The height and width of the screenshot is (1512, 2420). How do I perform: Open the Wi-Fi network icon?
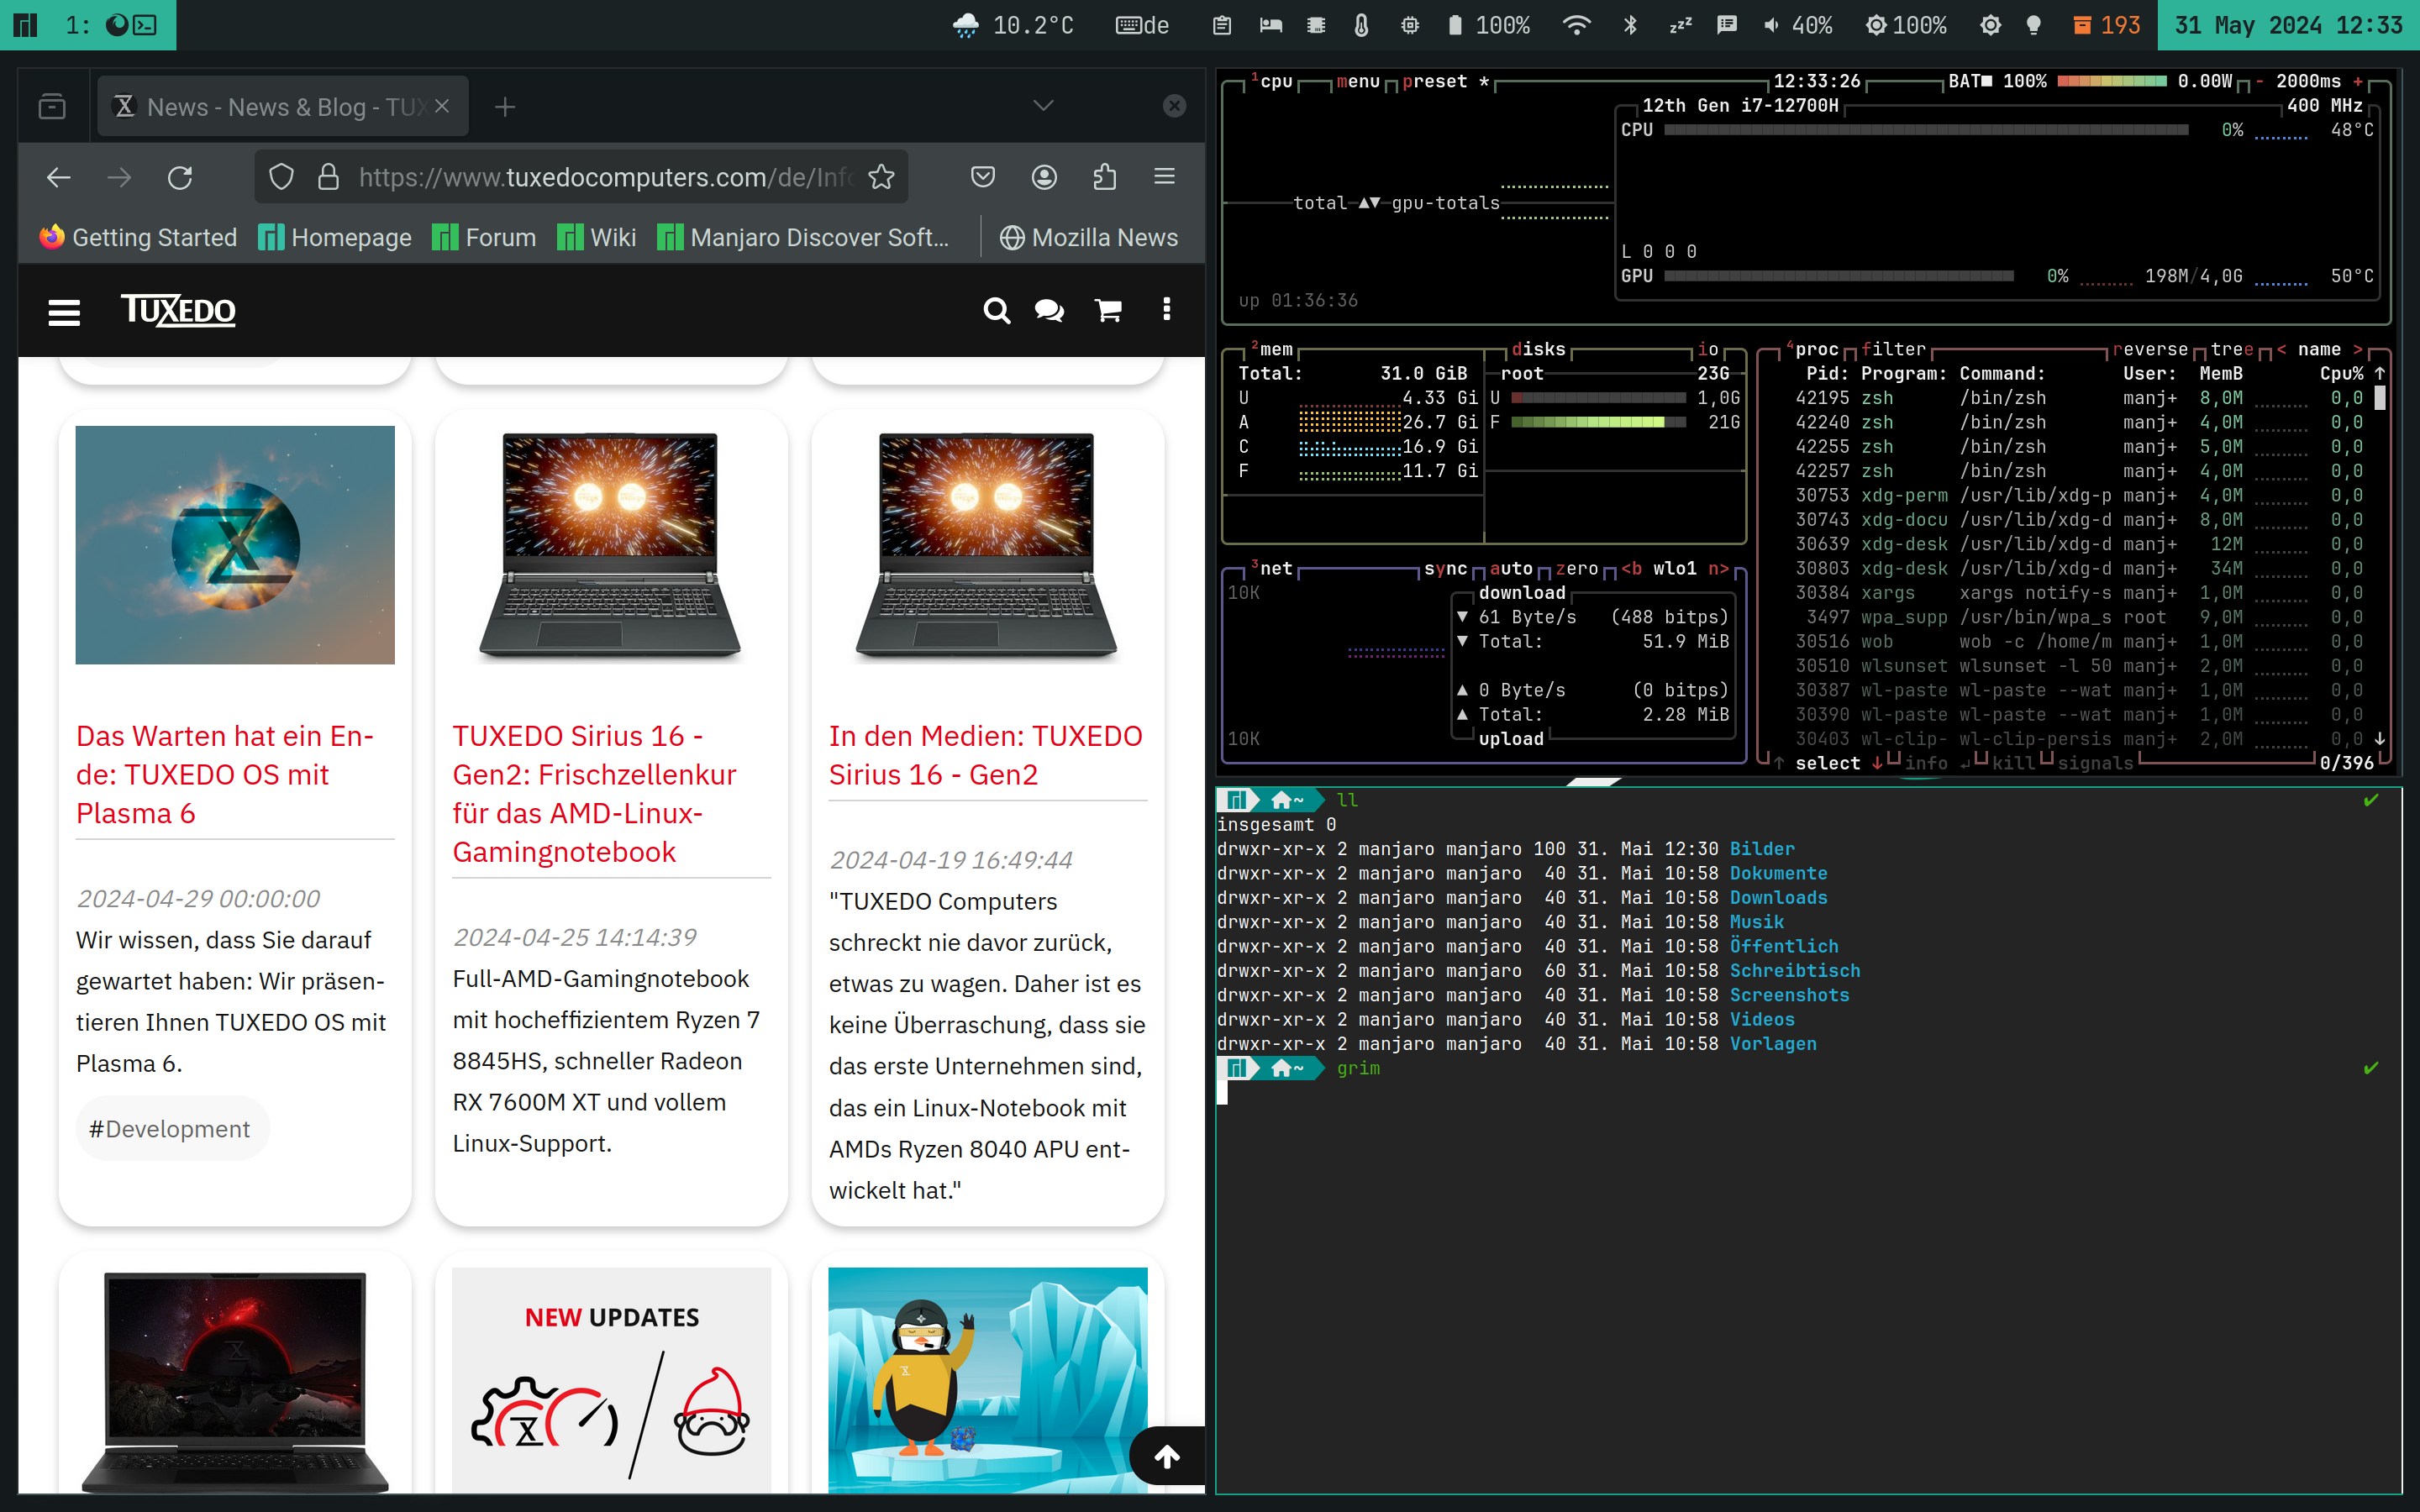click(x=1577, y=25)
